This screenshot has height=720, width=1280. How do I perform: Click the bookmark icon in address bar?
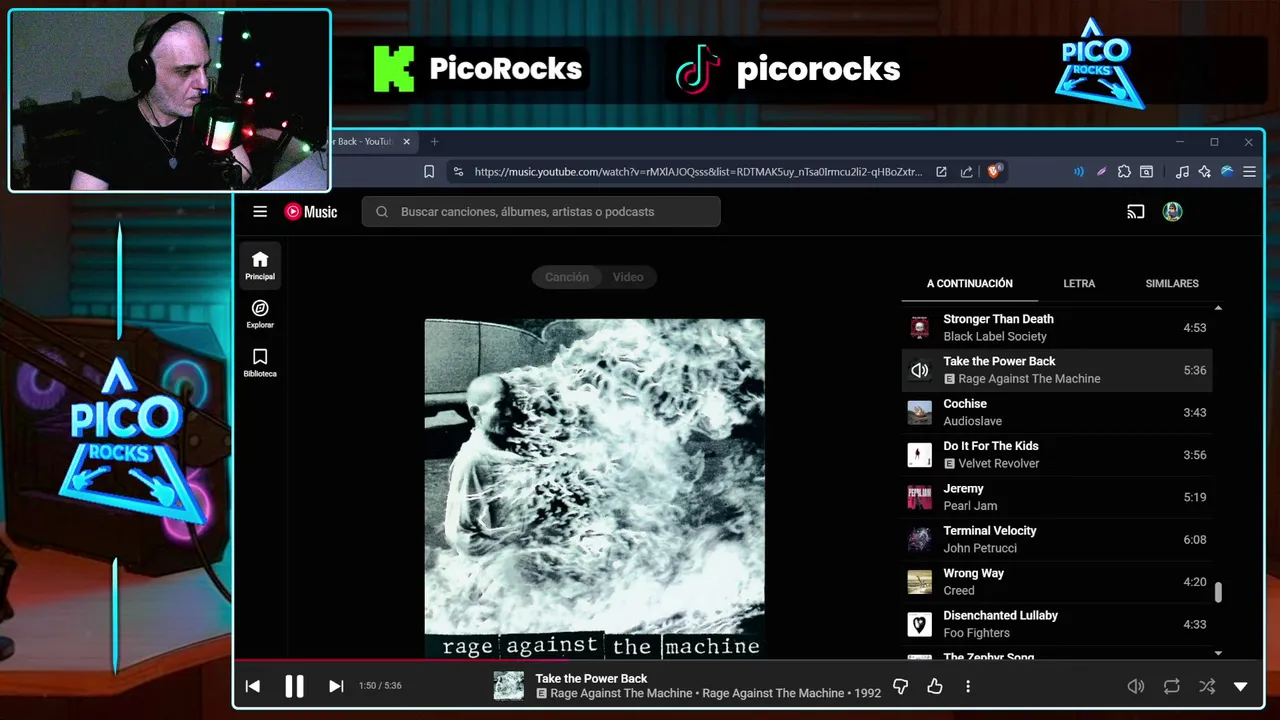429,172
